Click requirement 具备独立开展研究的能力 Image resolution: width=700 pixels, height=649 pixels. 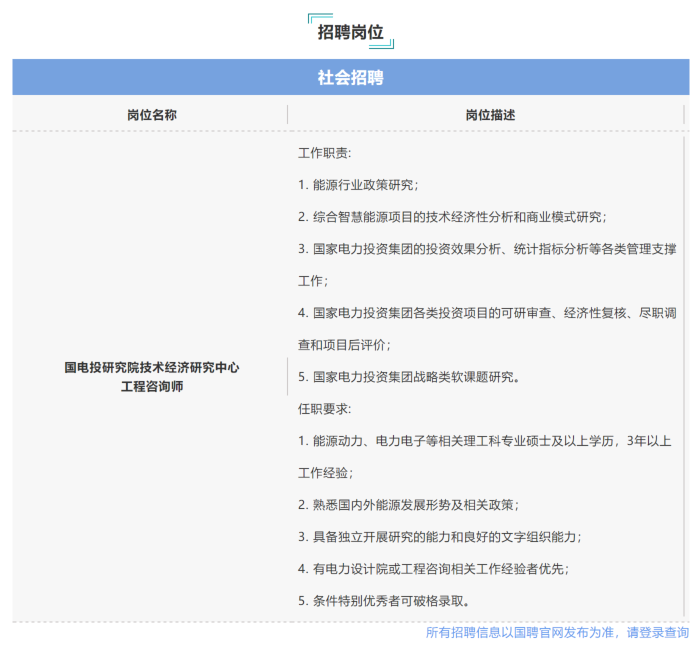pyautogui.click(x=440, y=537)
